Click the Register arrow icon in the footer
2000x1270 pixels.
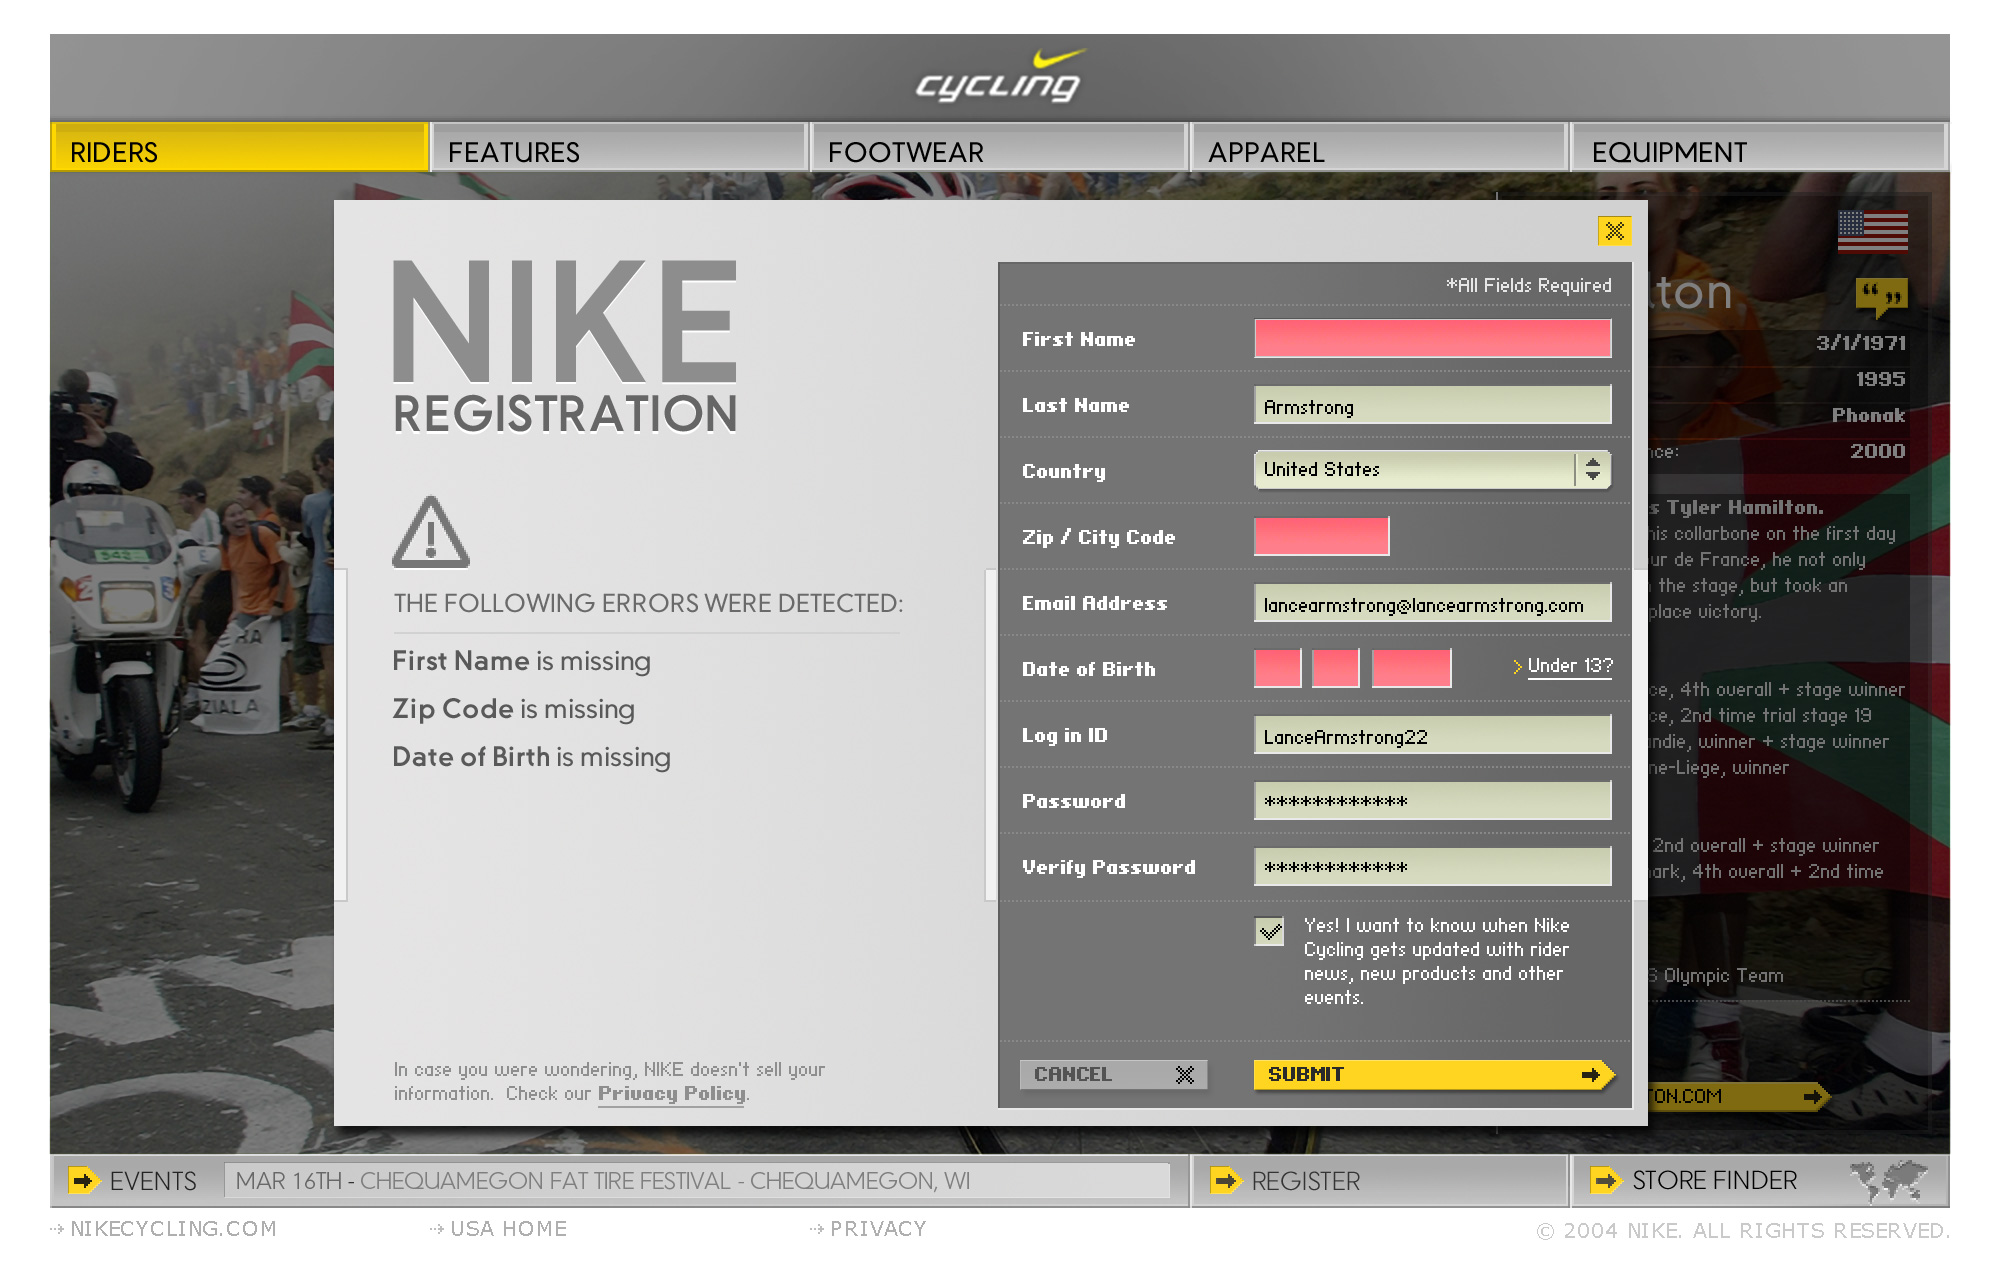click(1224, 1181)
